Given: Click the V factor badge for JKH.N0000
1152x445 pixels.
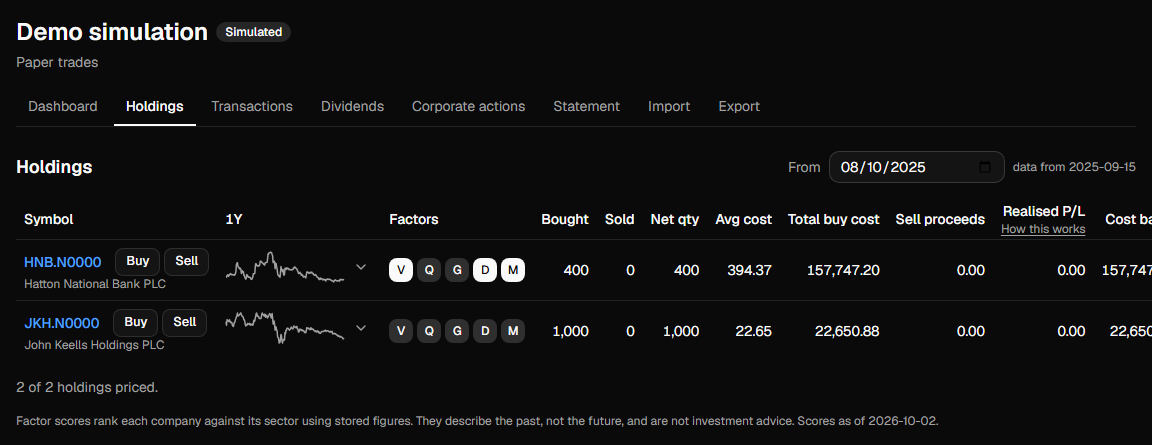Looking at the screenshot, I should pyautogui.click(x=400, y=331).
